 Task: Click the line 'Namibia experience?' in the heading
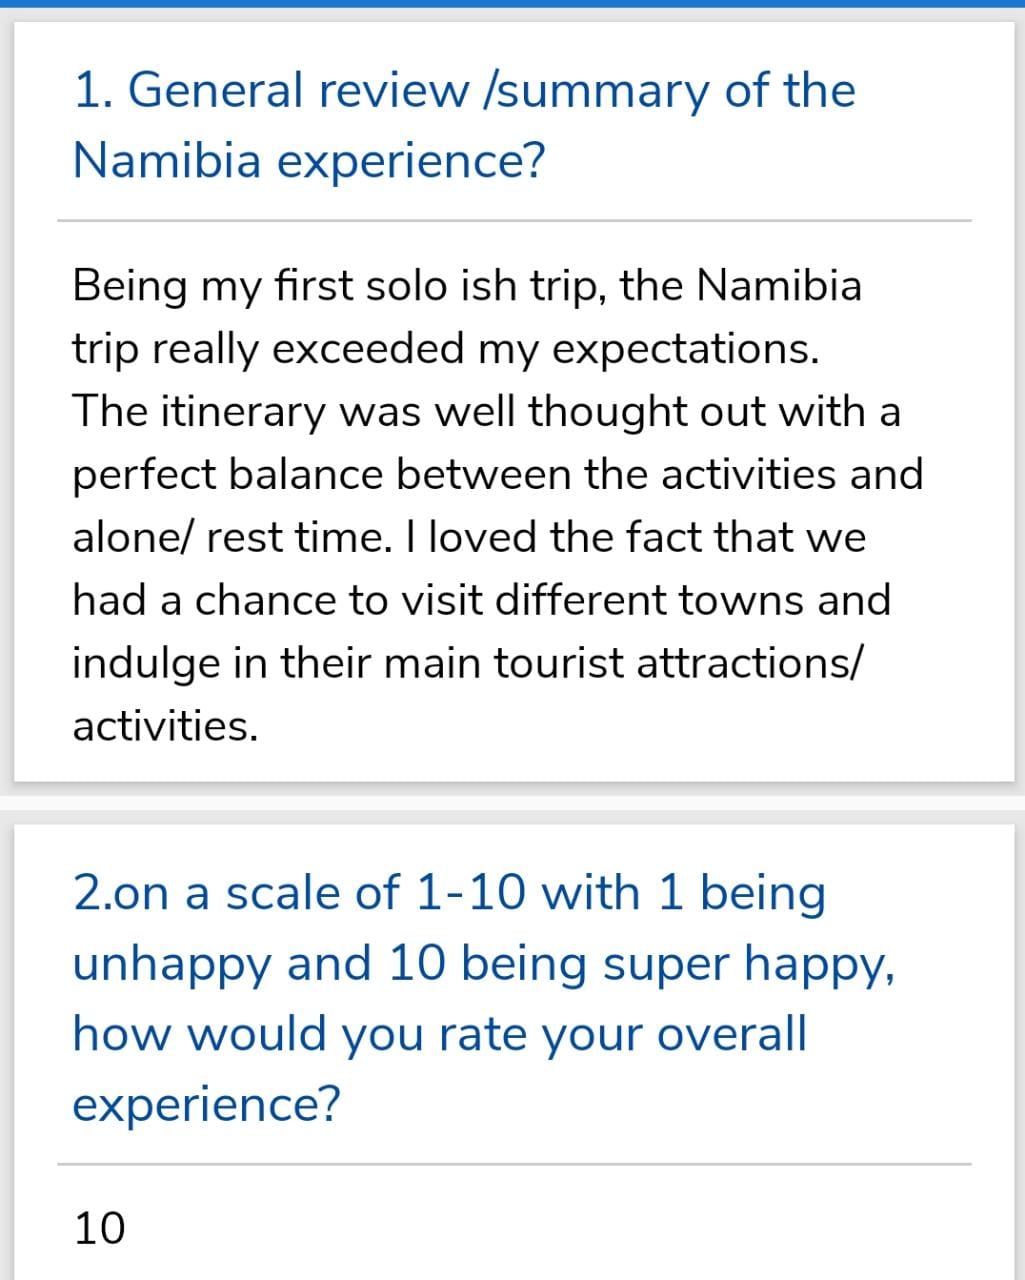pyautogui.click(x=309, y=160)
